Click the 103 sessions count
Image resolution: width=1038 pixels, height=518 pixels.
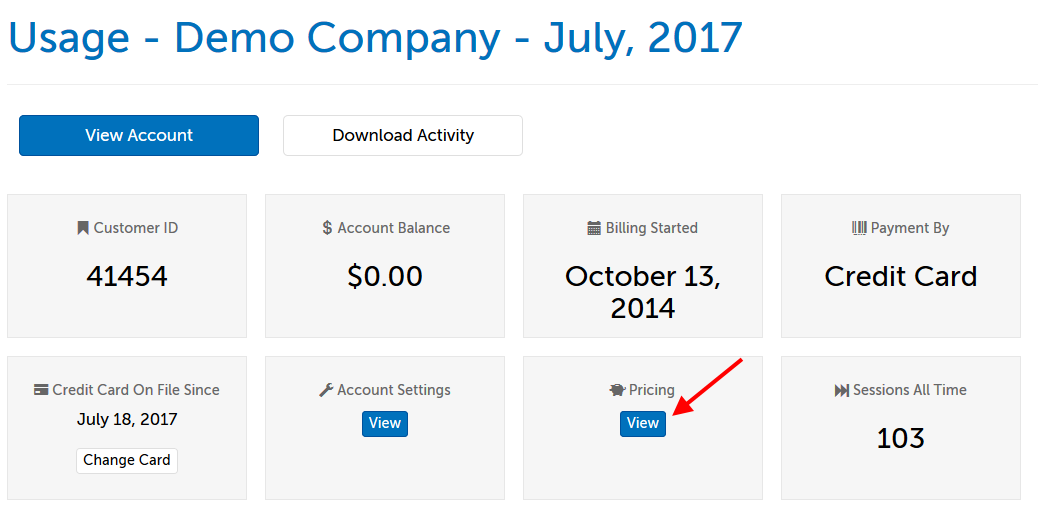901,438
